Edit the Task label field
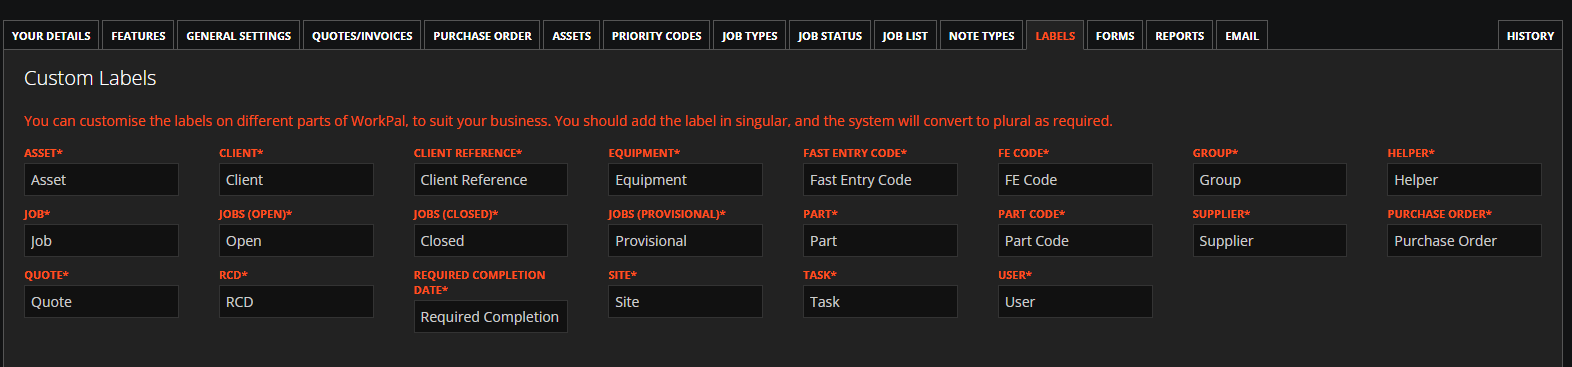1572x367 pixels. point(880,302)
